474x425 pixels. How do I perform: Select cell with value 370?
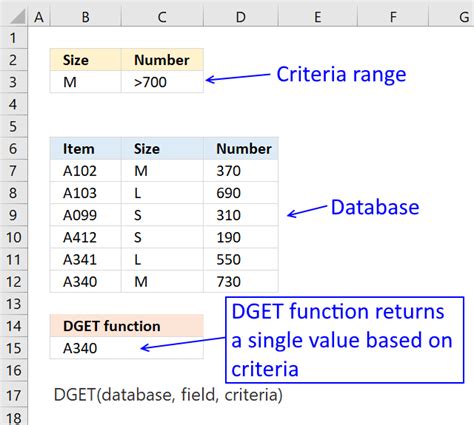pos(241,171)
